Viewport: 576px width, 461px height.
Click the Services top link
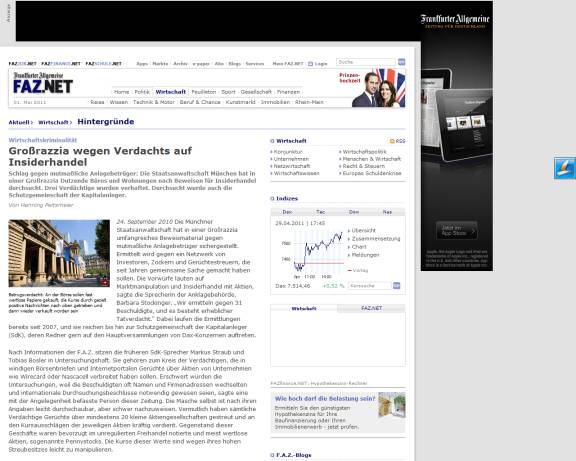point(255,64)
